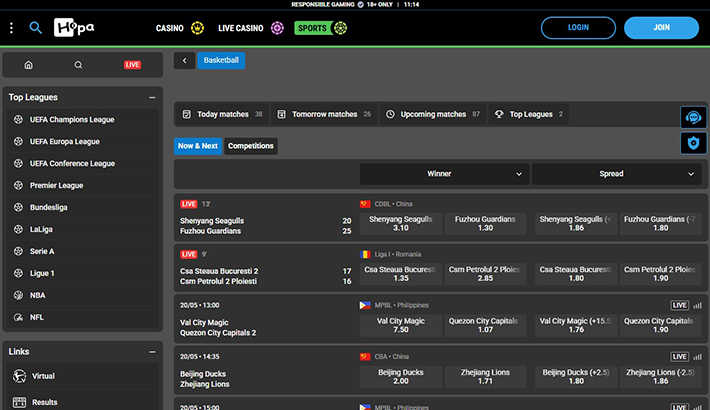This screenshot has width=710, height=410.
Task: Click the Login button
Action: pyautogui.click(x=578, y=28)
